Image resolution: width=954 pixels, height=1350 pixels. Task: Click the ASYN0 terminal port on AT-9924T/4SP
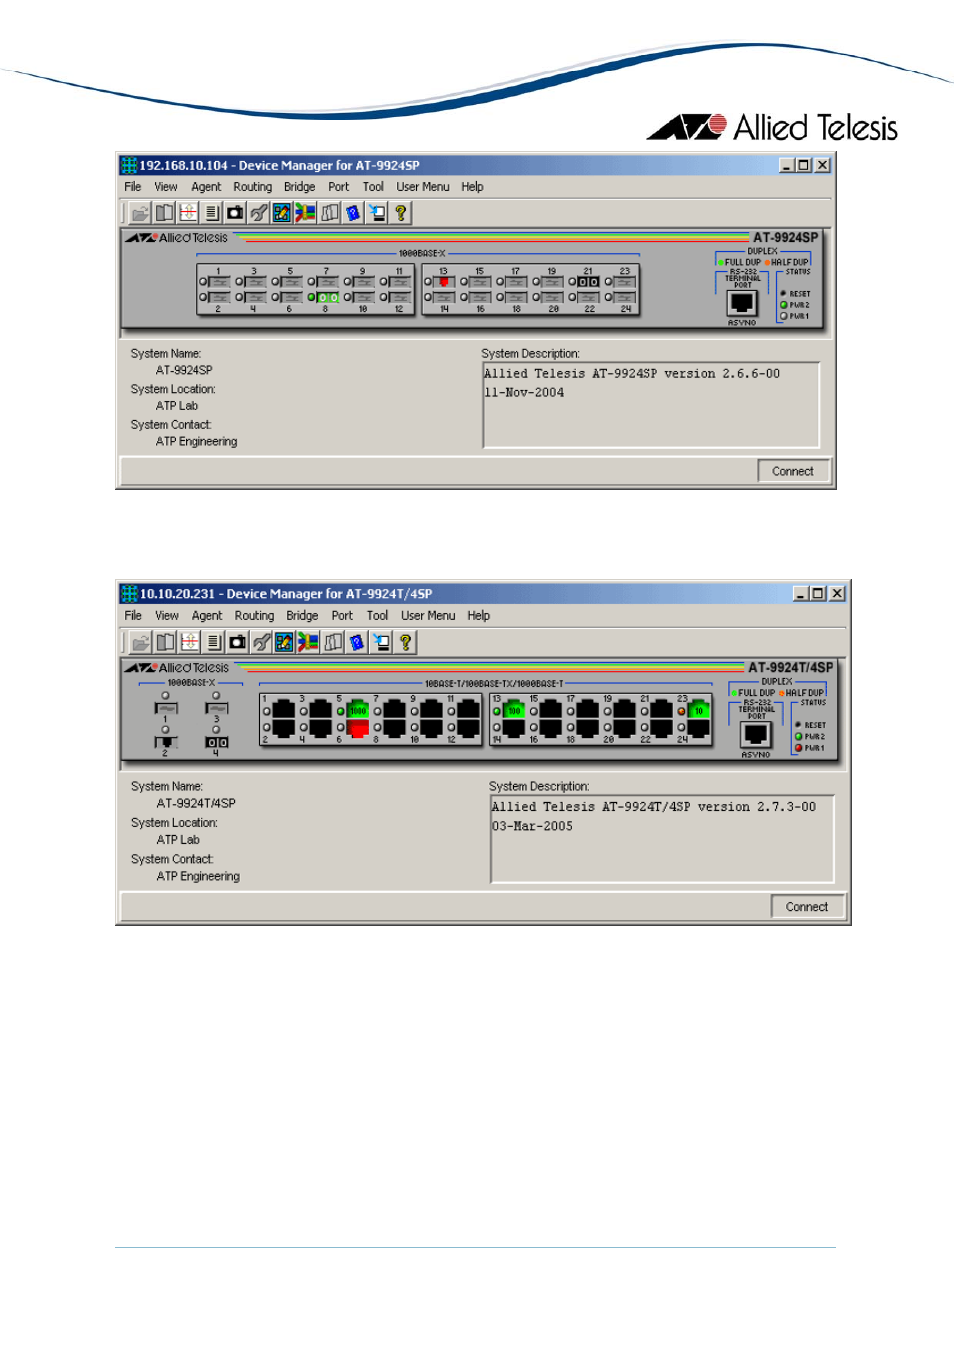click(756, 734)
